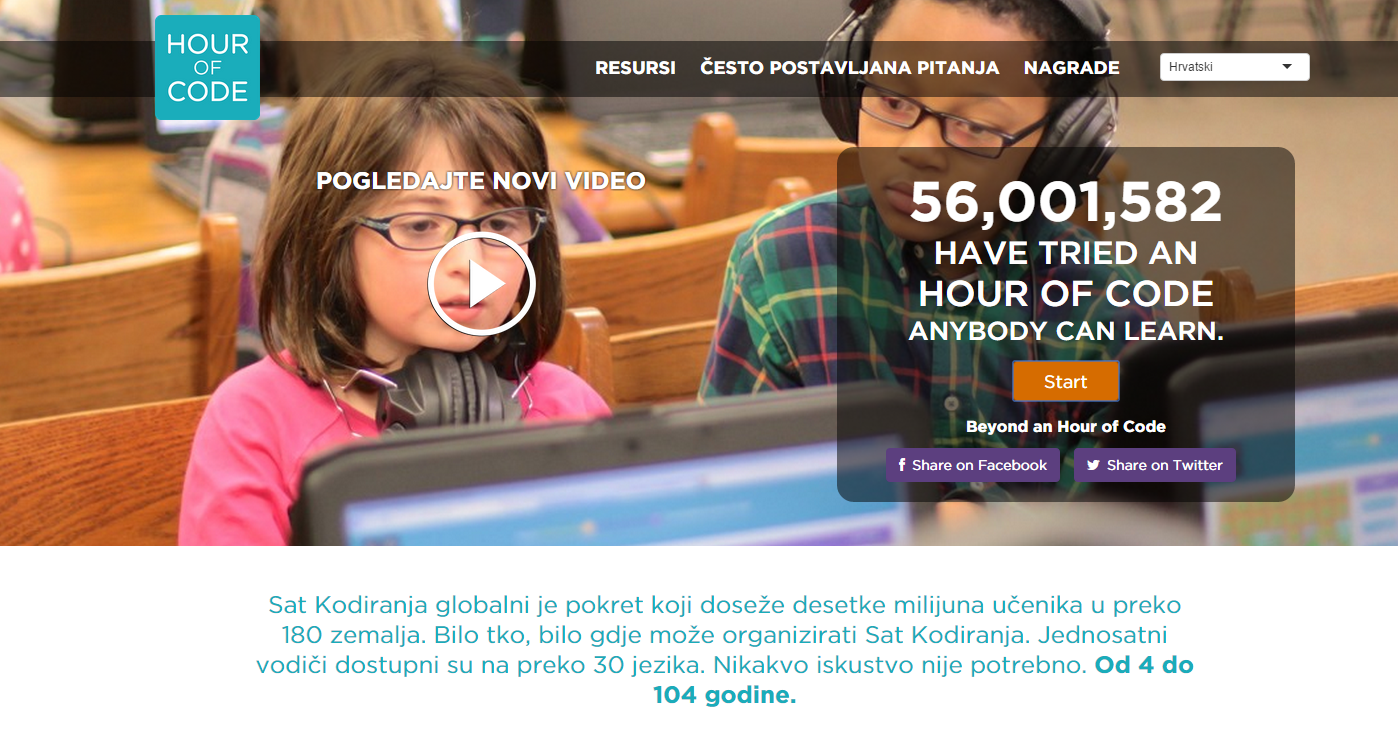Play the new video with circular play button
This screenshot has height=740, width=1398.
[x=481, y=284]
